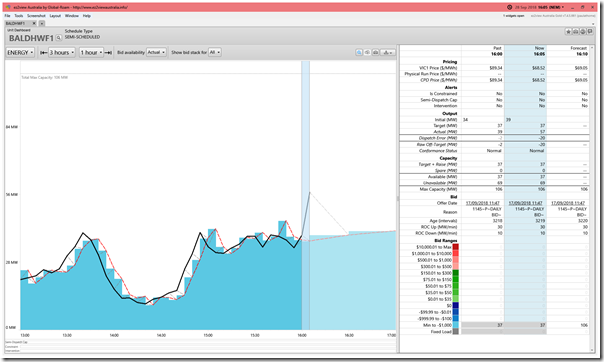
Task: Open the Tools menu
Action: [x=19, y=16]
